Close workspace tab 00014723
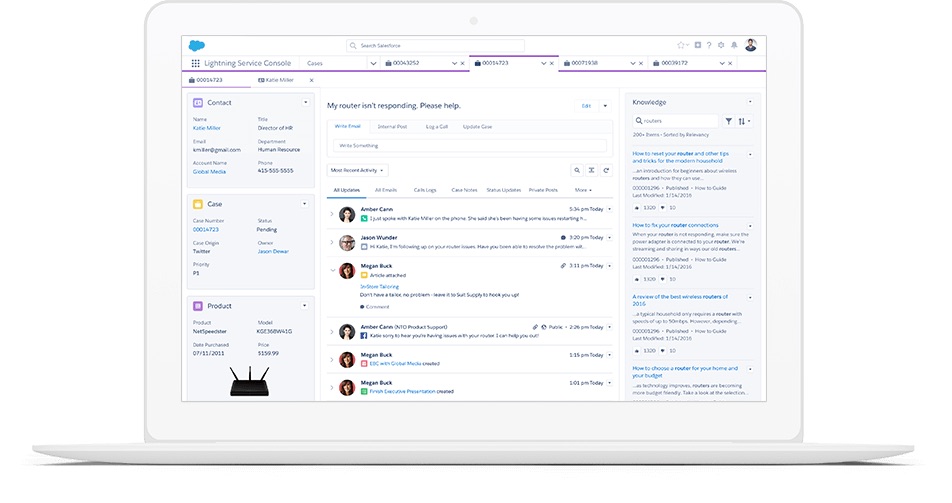952x503 pixels. click(552, 63)
